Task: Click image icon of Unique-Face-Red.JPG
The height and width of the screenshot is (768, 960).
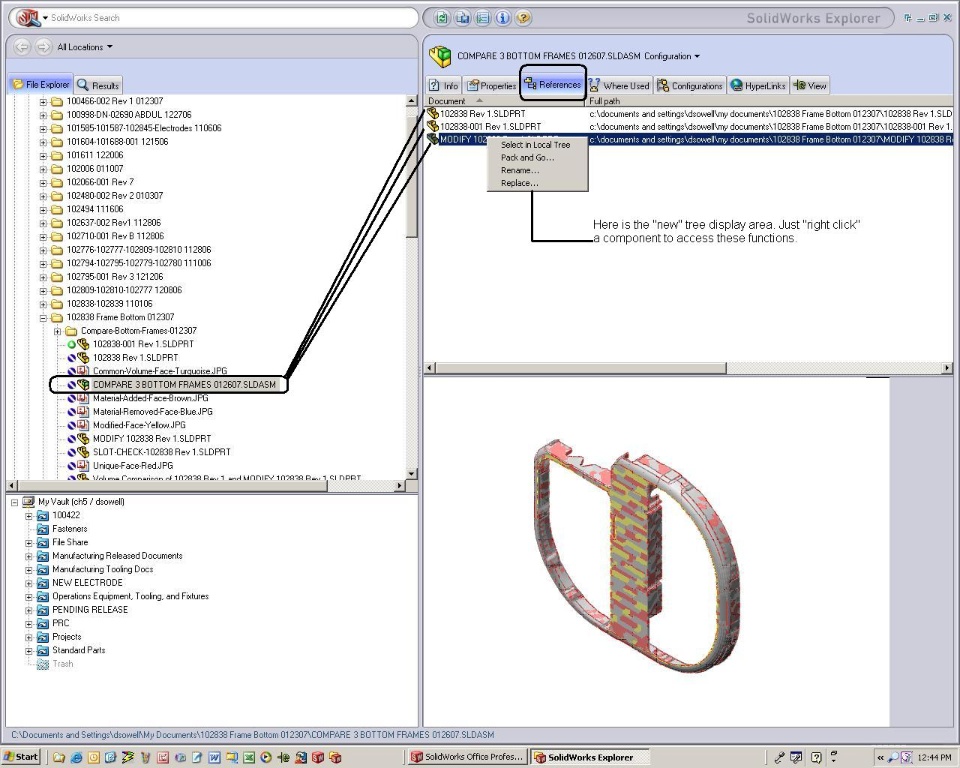Action: (x=83, y=465)
